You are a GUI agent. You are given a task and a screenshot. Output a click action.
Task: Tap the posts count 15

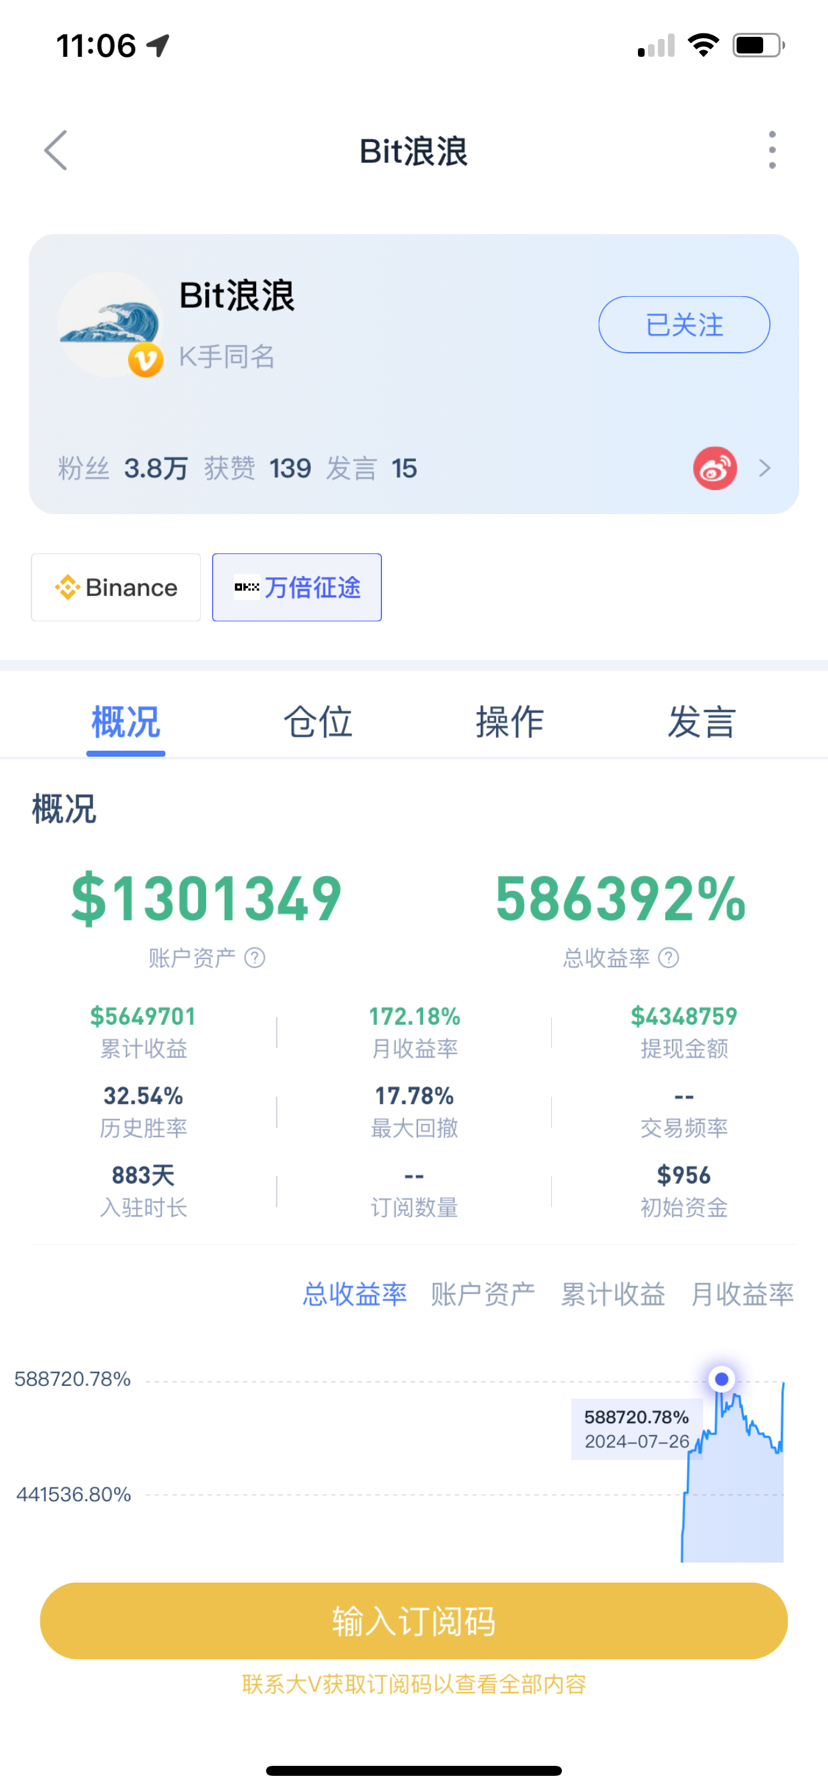click(404, 468)
